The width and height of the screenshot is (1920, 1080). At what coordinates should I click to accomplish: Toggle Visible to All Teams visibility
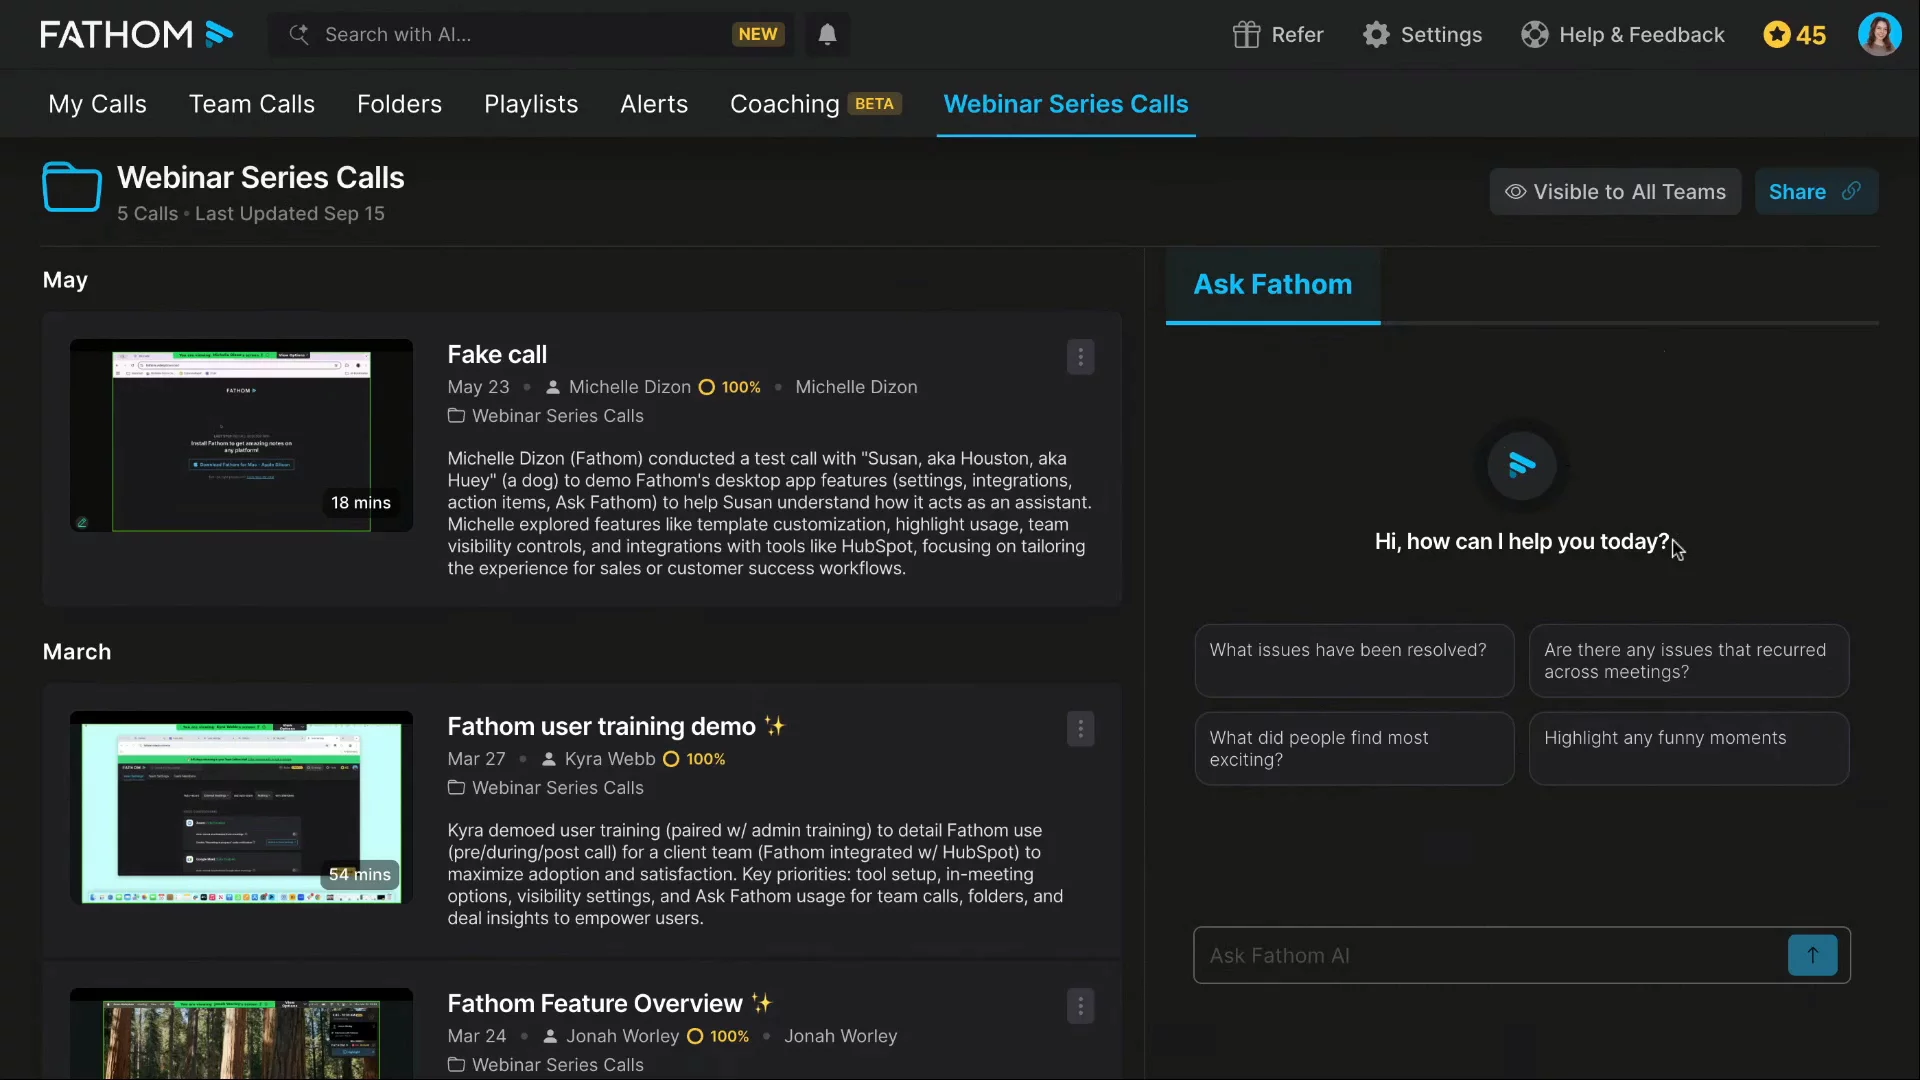tap(1615, 192)
